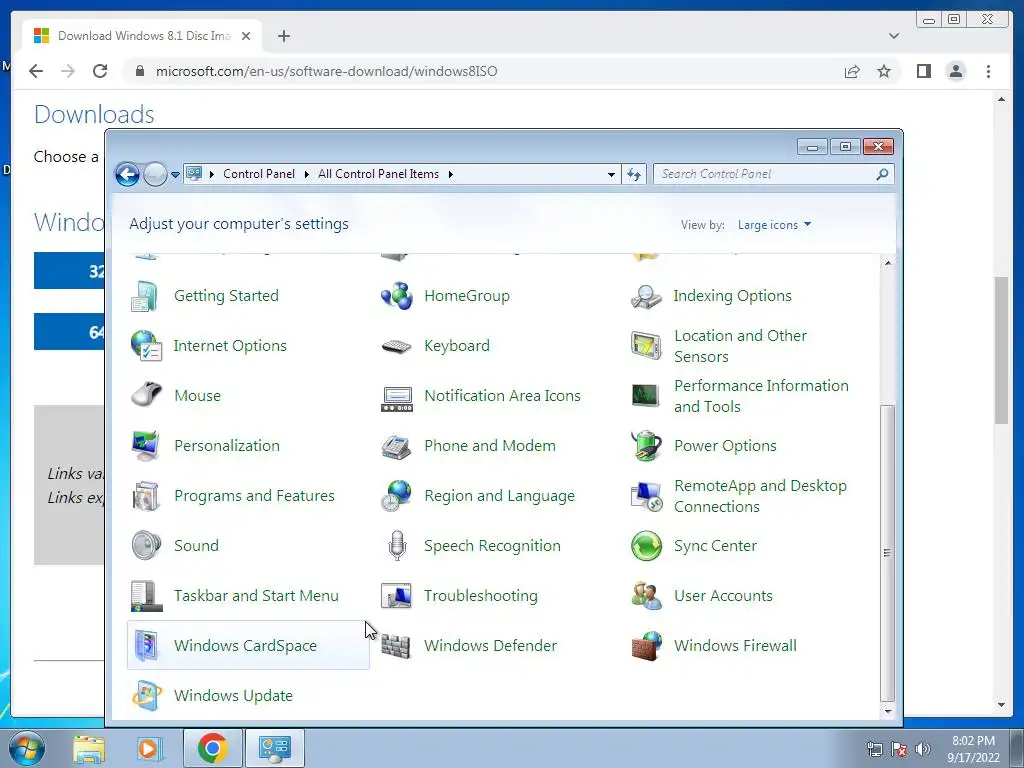Image resolution: width=1024 pixels, height=768 pixels.
Task: Open the View by Large icons dropdown
Action: click(774, 225)
